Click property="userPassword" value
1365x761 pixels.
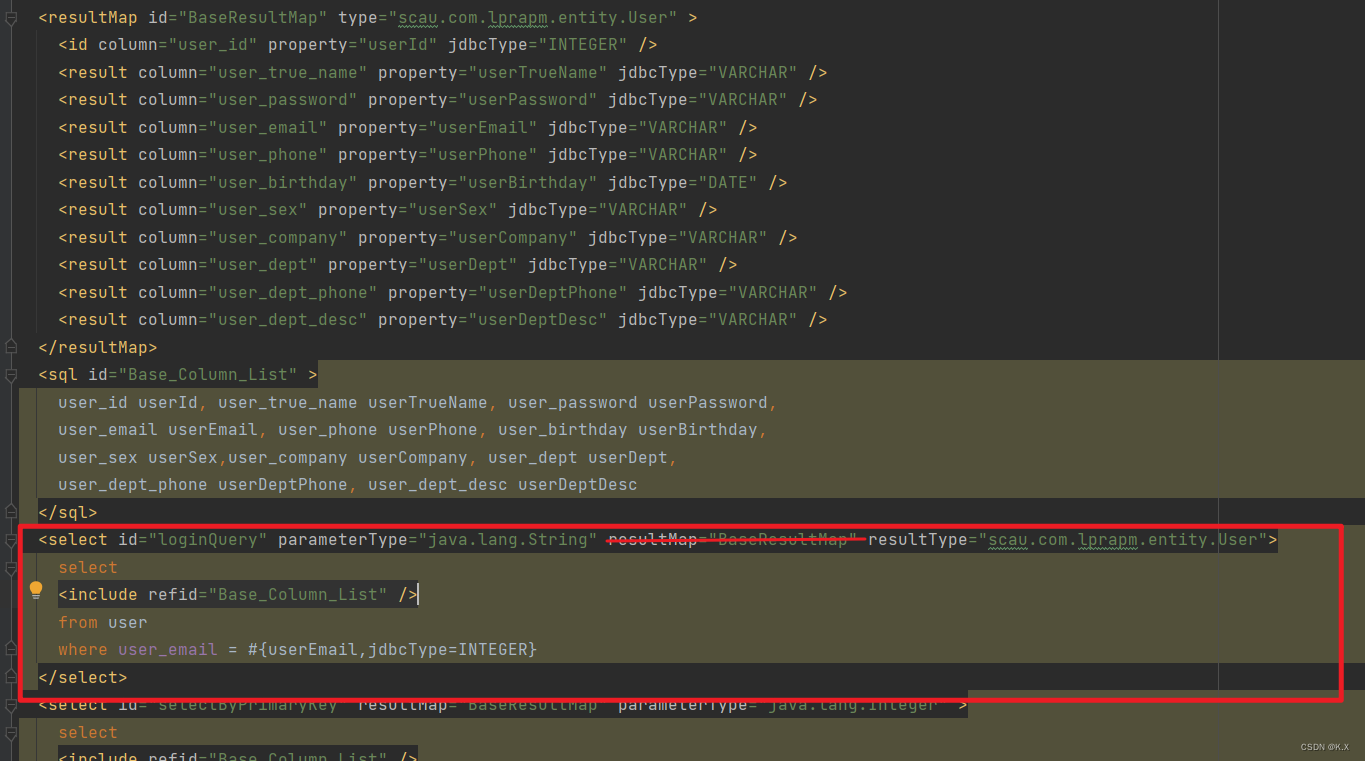pyautogui.click(x=483, y=100)
